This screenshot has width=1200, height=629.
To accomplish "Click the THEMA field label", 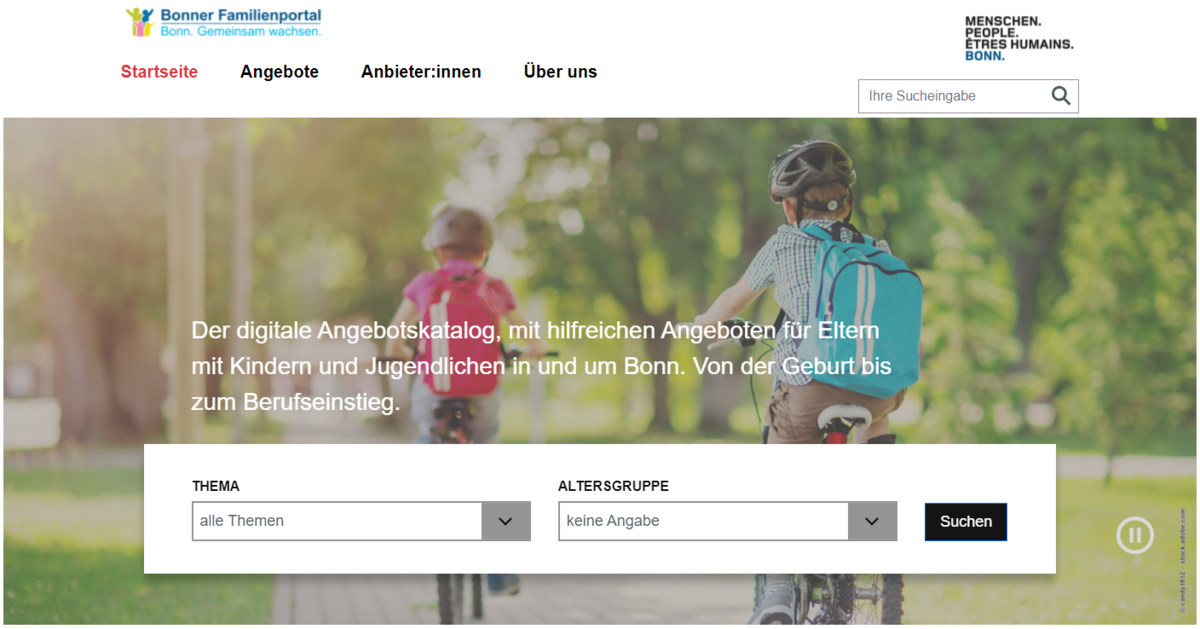I will coord(216,486).
